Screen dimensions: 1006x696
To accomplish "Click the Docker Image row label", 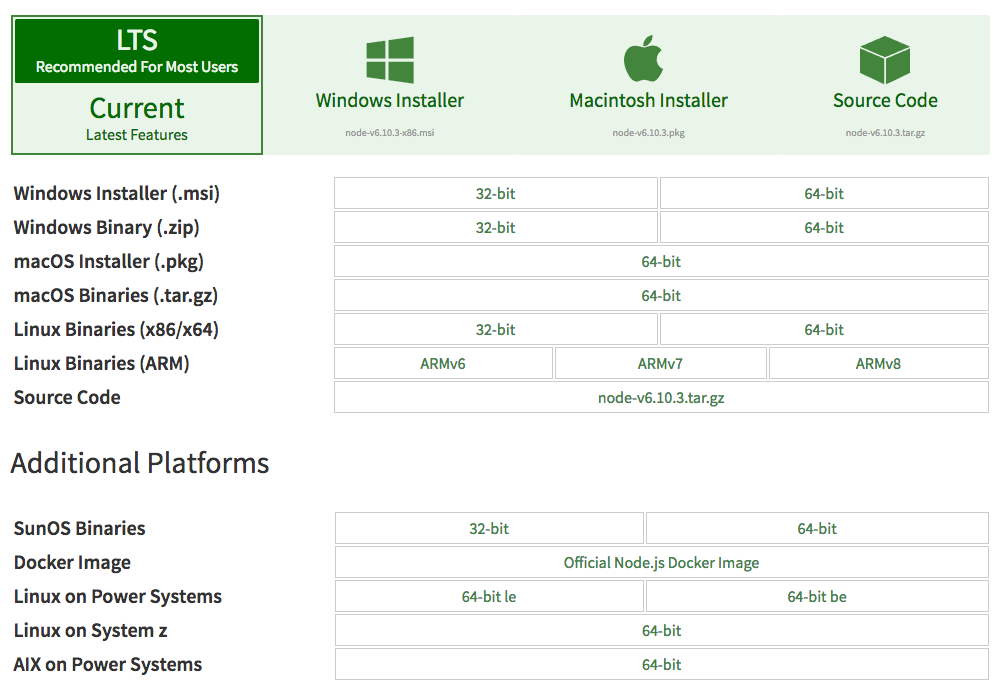I will point(72,562).
